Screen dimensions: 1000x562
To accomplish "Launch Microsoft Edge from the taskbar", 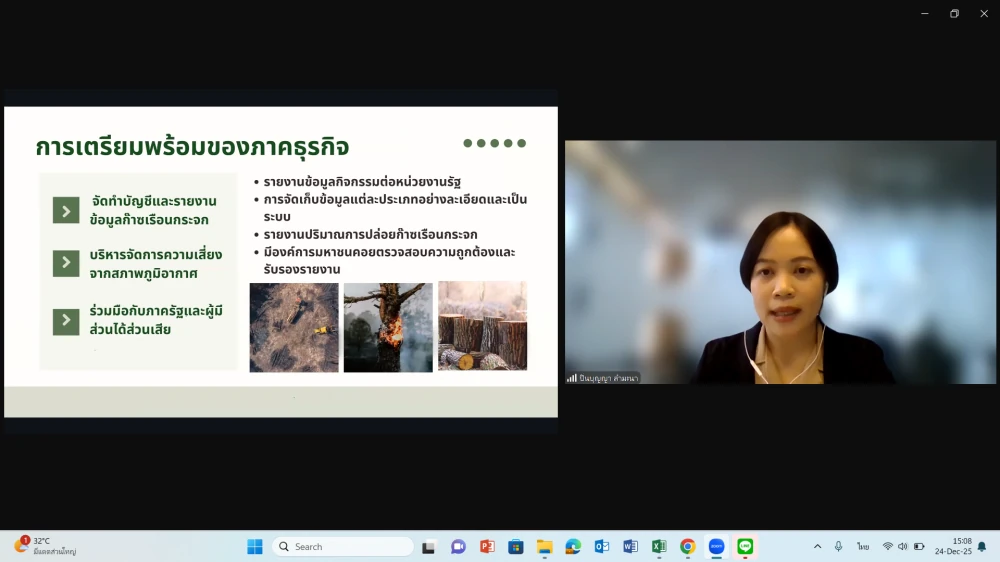I will point(573,547).
